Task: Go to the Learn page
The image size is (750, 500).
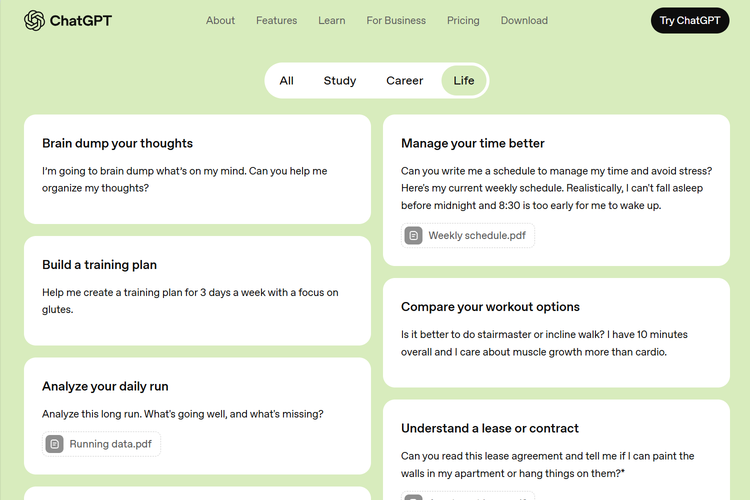Action: pyautogui.click(x=332, y=20)
